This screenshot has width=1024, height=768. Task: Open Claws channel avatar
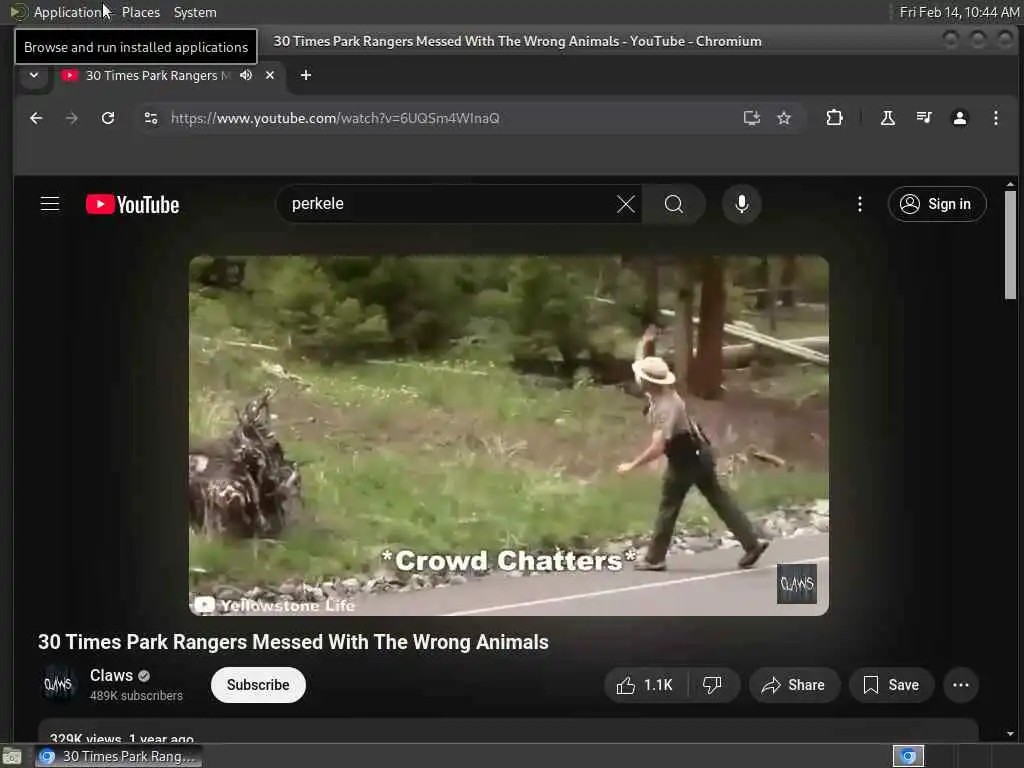[58, 684]
